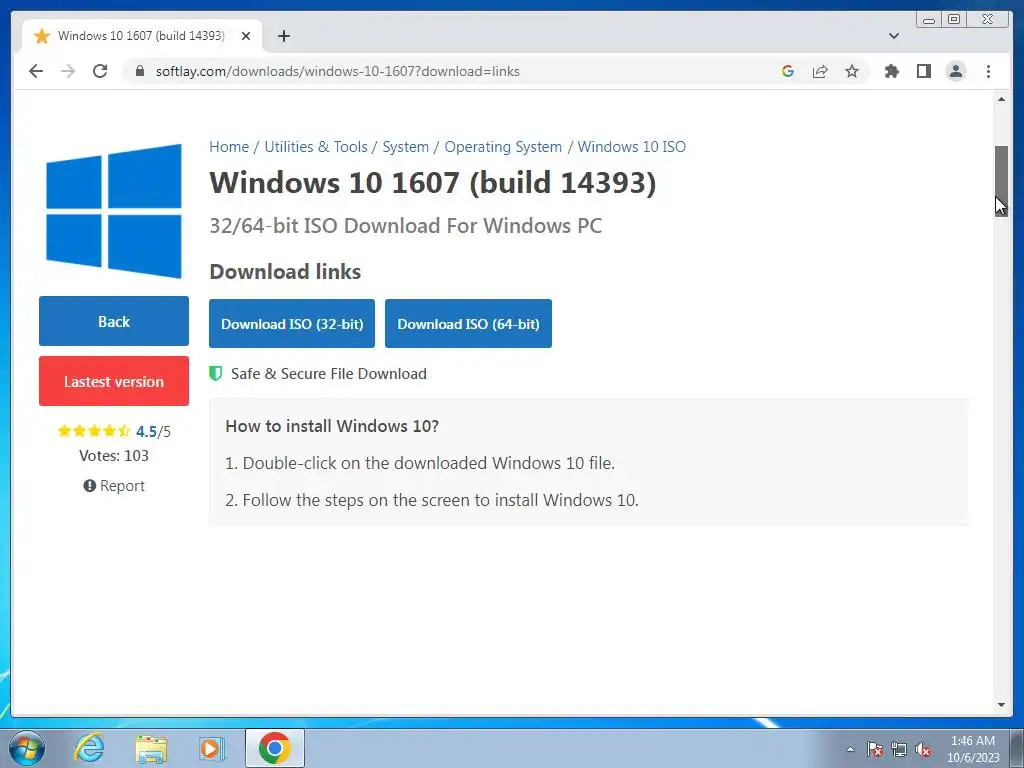
Task: Open Windows Media Player from taskbar
Action: point(212,748)
